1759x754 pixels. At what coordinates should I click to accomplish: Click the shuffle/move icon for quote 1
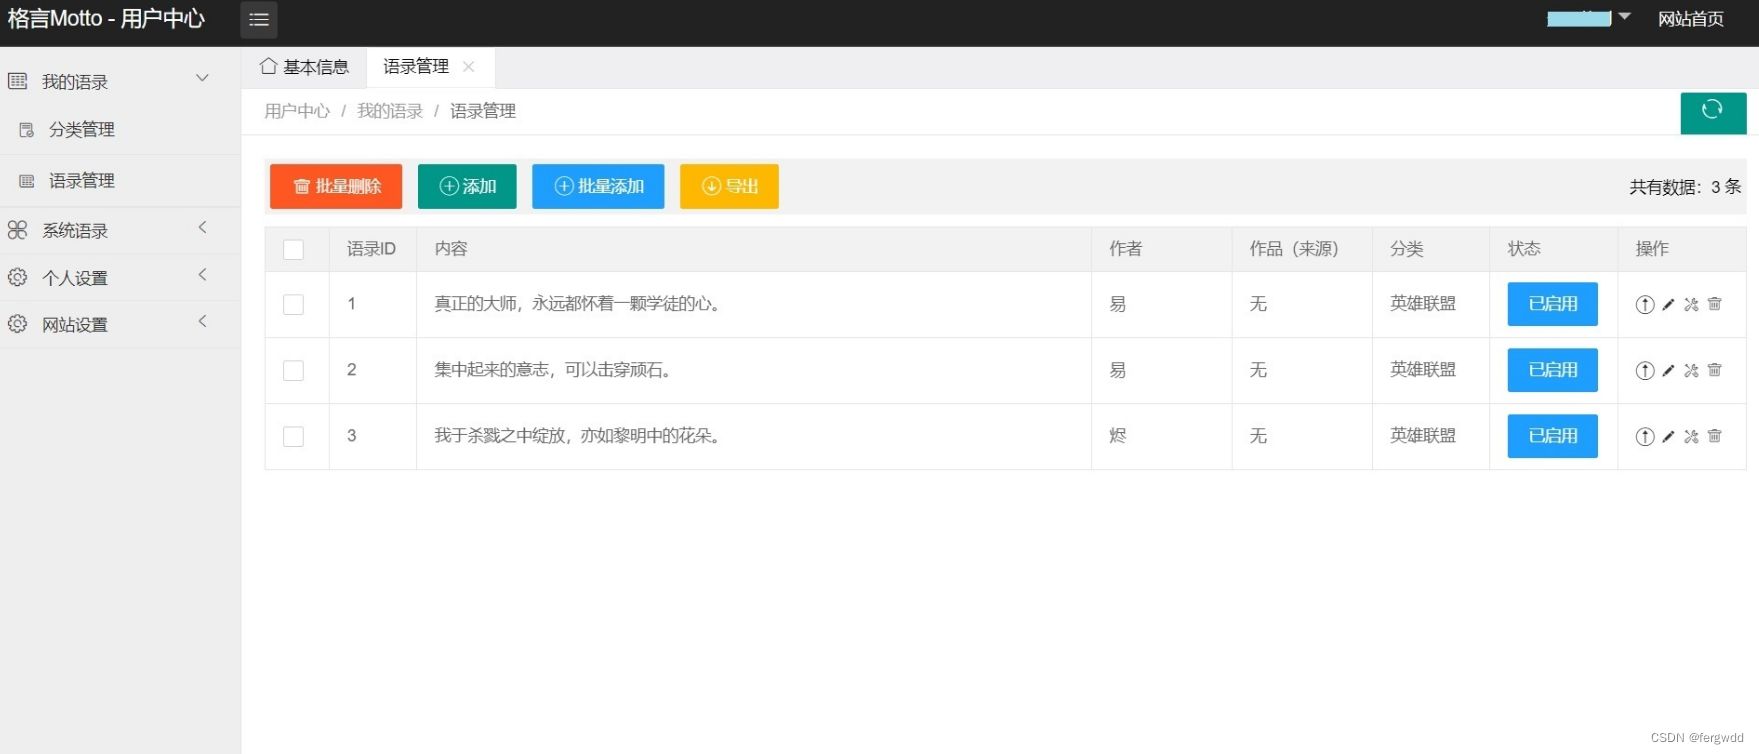(x=1691, y=304)
